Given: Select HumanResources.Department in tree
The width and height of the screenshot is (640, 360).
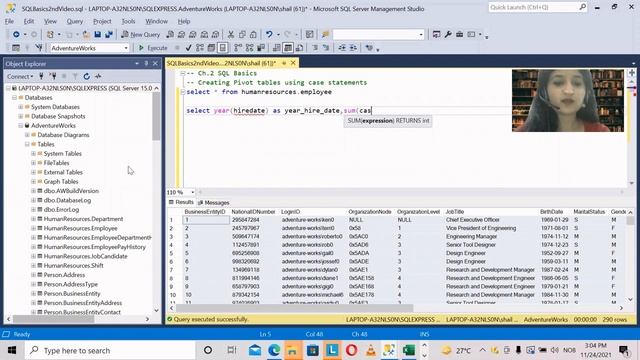Looking at the screenshot, I should 83,219.
